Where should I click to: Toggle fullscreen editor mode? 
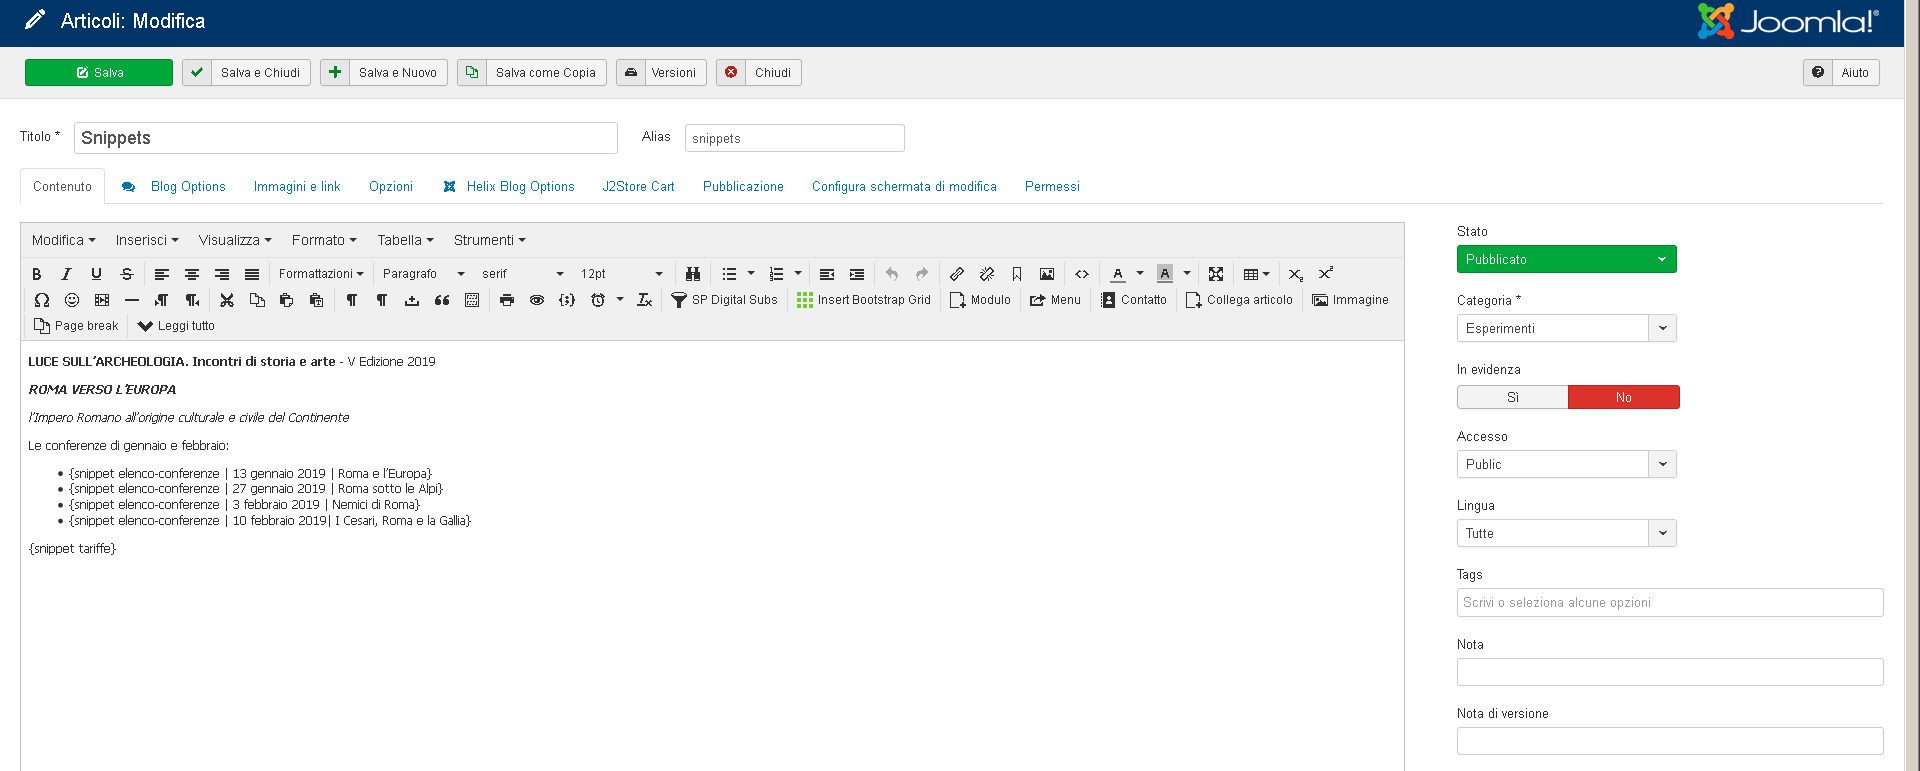click(x=1216, y=274)
